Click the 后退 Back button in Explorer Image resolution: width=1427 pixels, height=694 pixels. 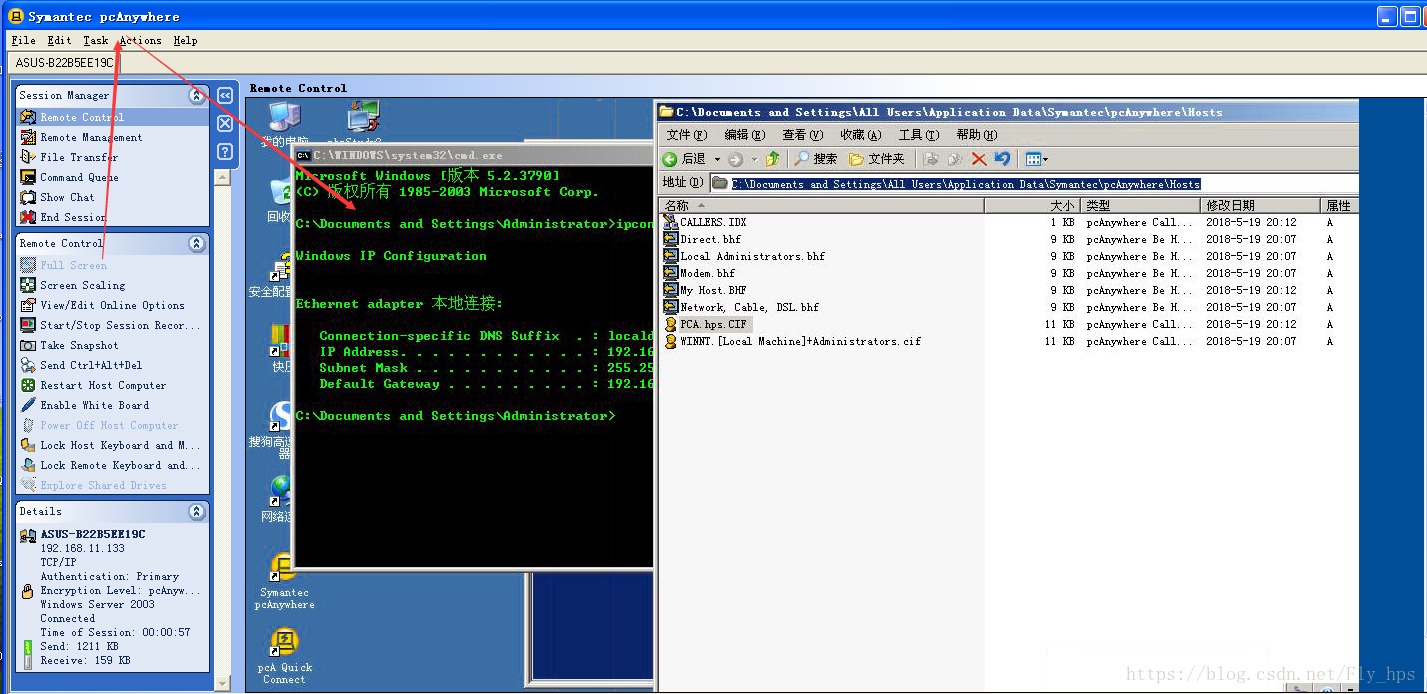pos(685,159)
